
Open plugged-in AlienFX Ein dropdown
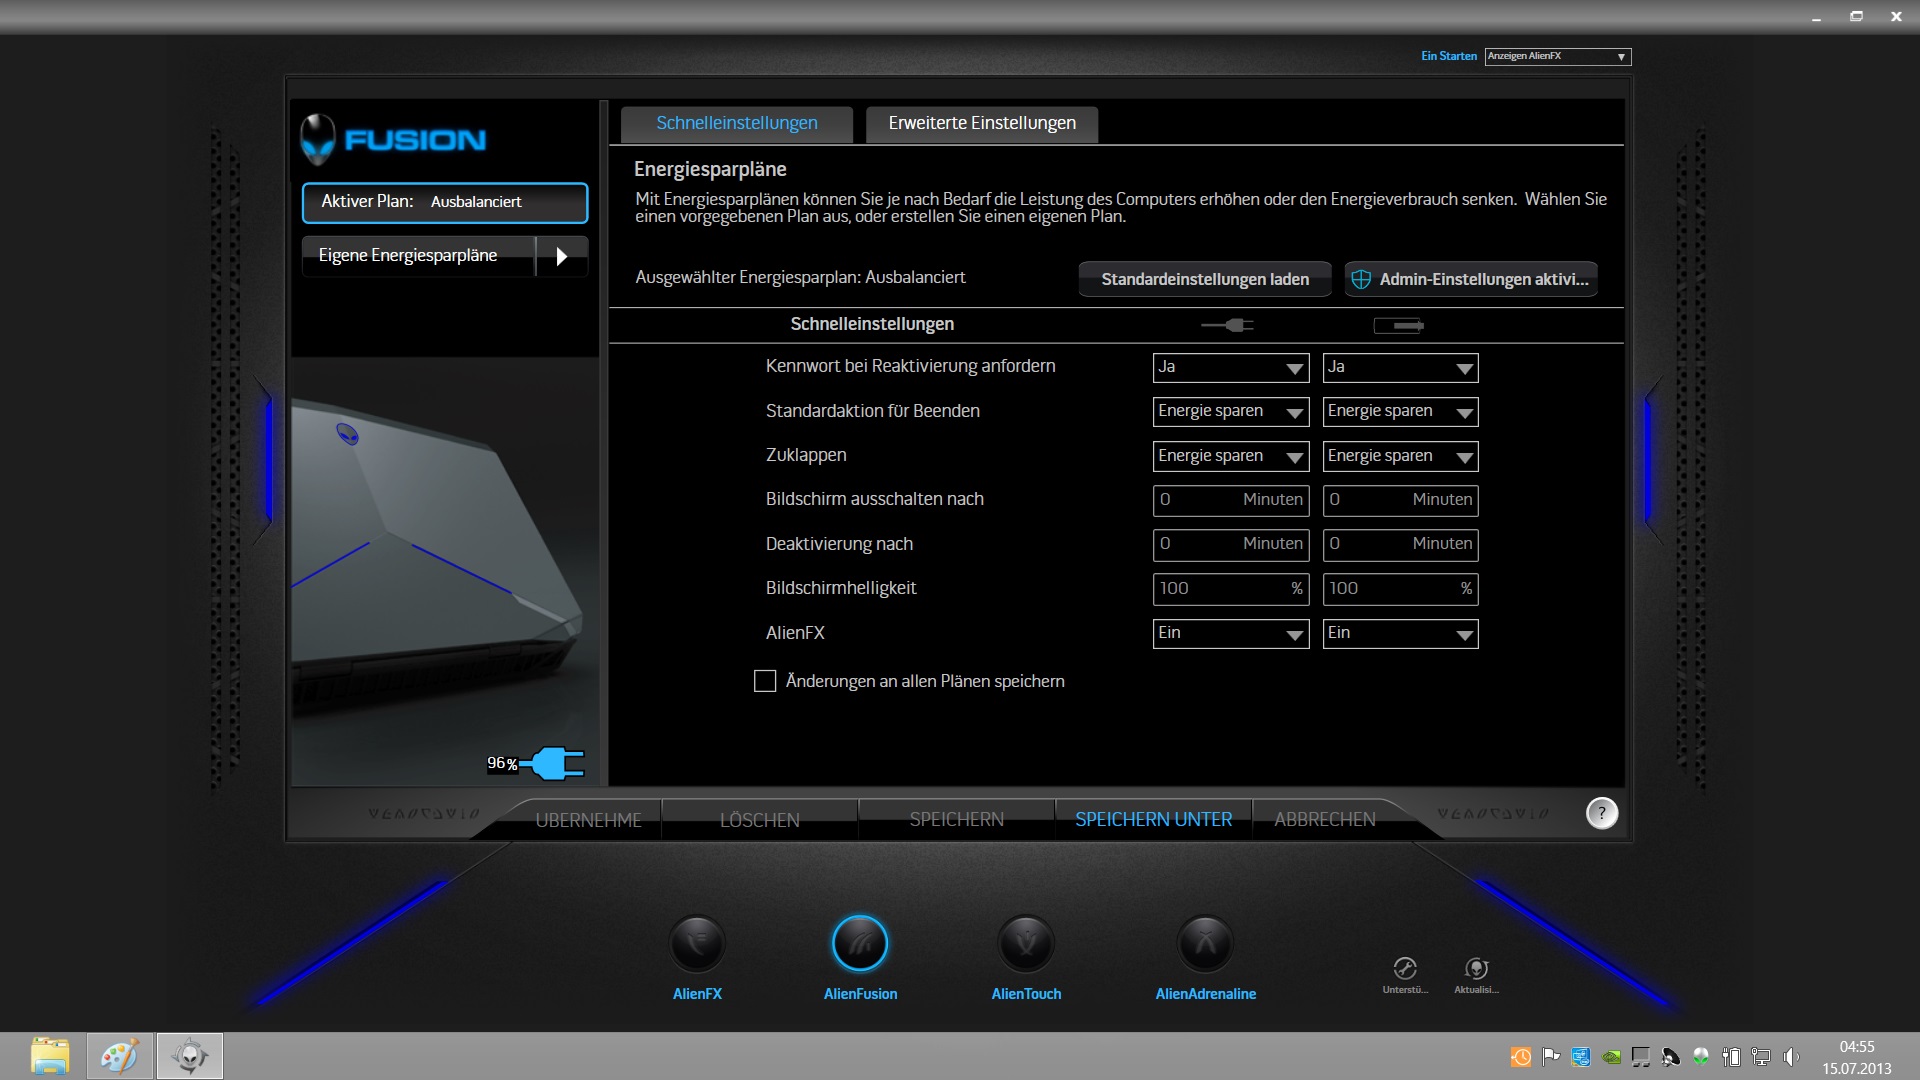pos(1230,634)
